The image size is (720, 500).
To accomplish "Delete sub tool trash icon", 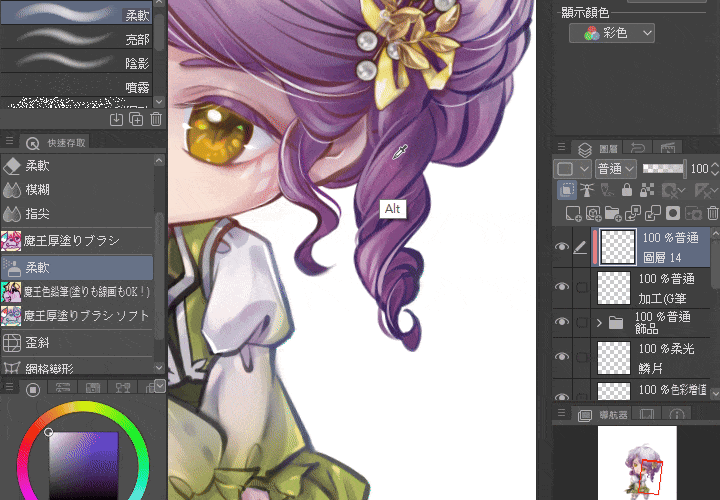I will pyautogui.click(x=156, y=119).
